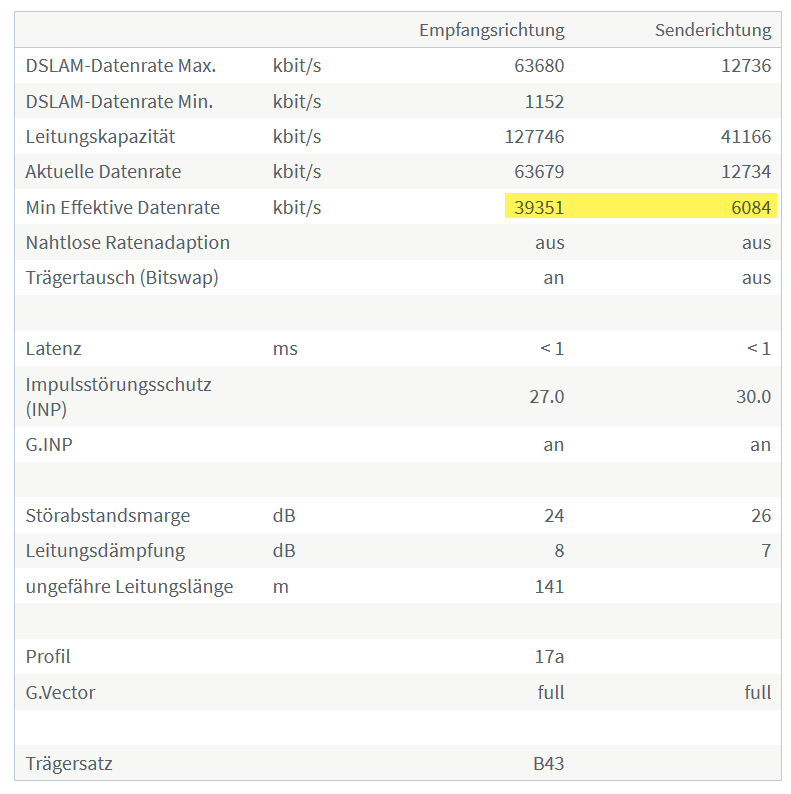Click the DSLAM-Datenrate Max. row label
The height and width of the screenshot is (794, 791).
(x=121, y=66)
